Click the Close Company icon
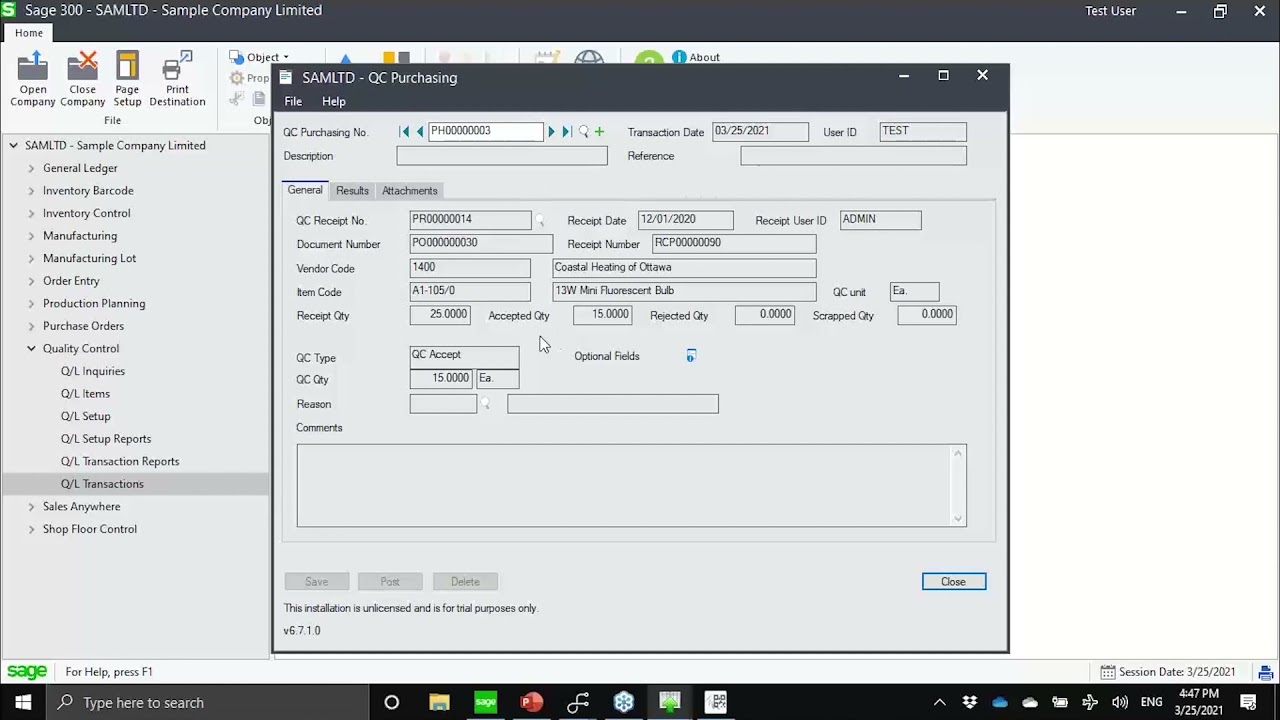This screenshot has height=720, width=1280. (82, 79)
